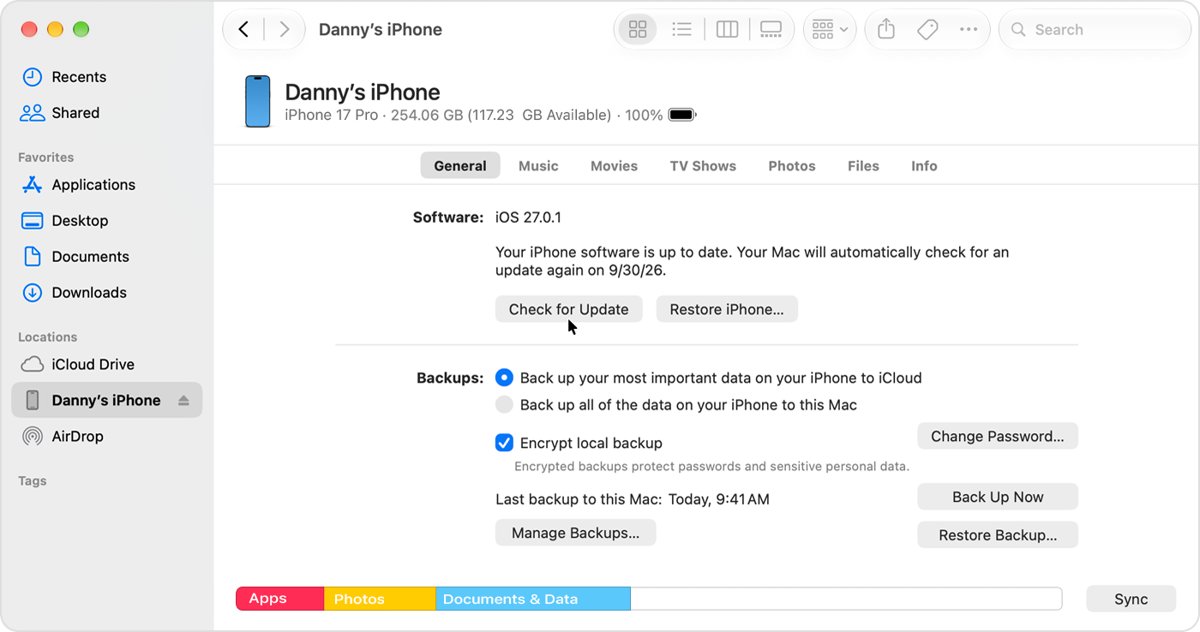Click the Restore iPhone button

pyautogui.click(x=727, y=309)
